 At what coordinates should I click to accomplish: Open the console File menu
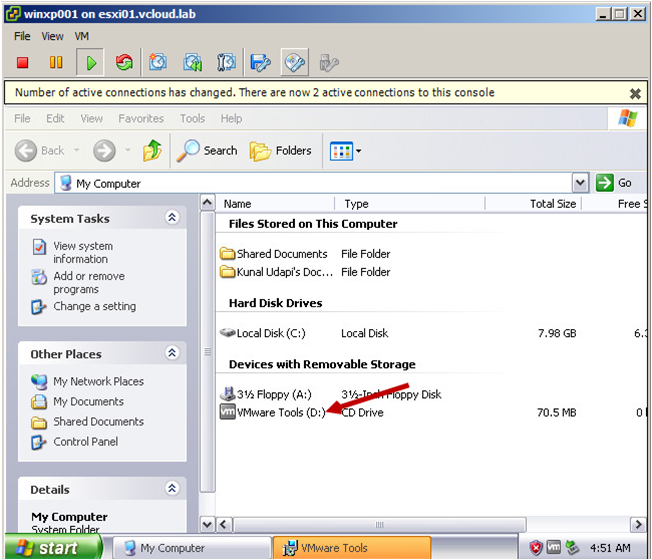tap(22, 36)
